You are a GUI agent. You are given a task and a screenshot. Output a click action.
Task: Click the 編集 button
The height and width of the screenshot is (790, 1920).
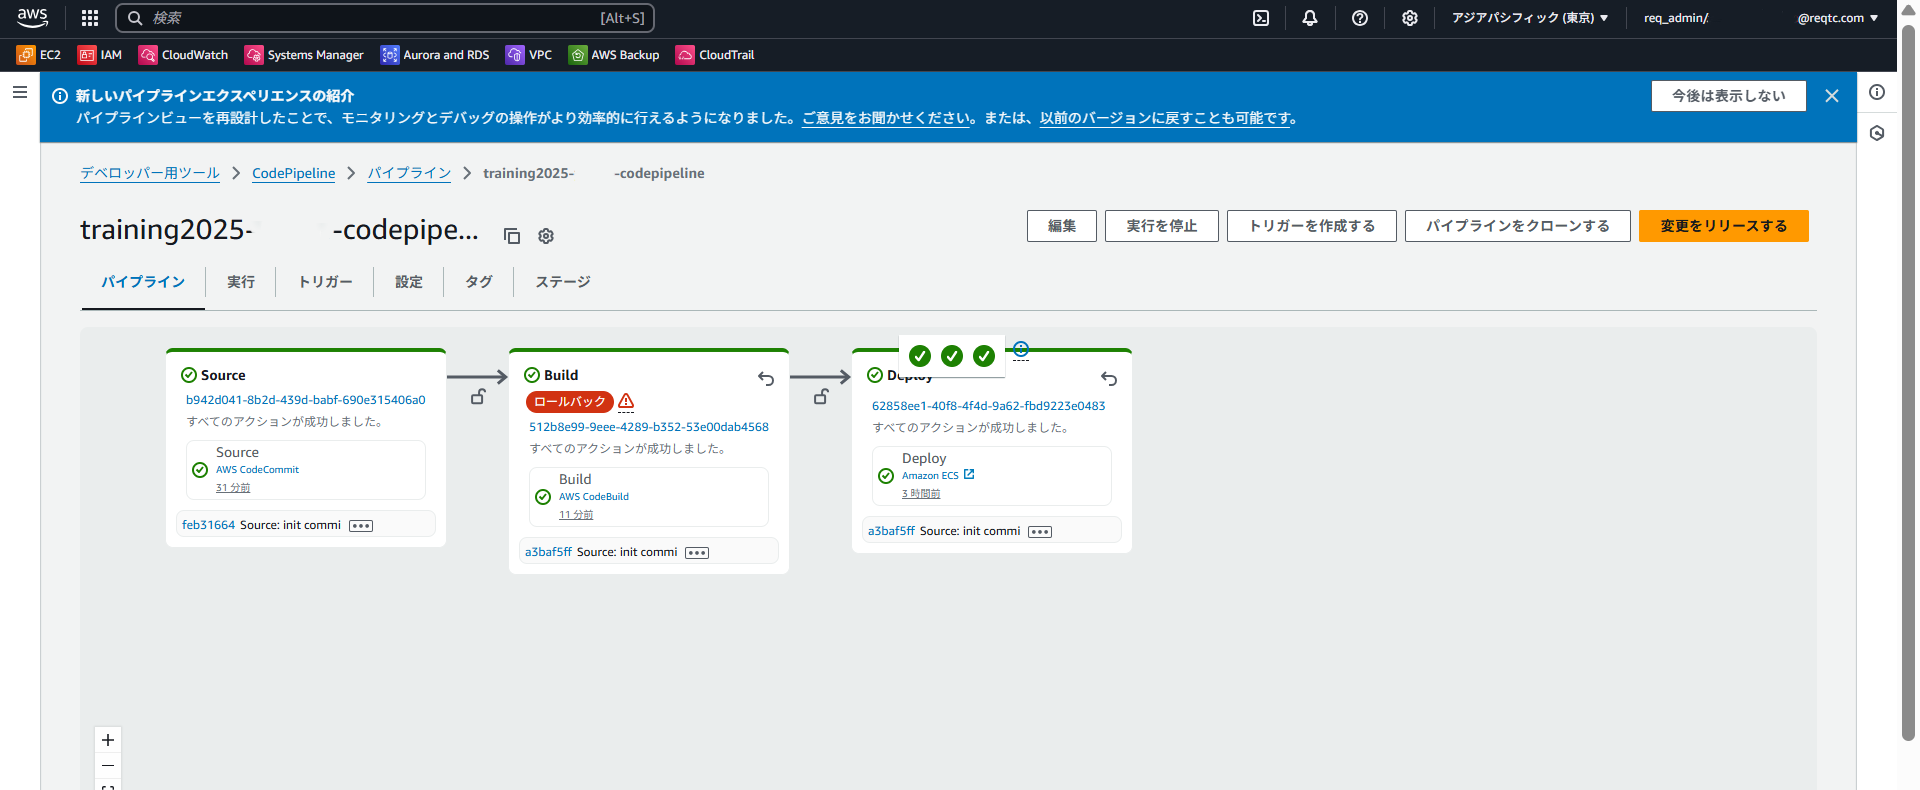(1062, 226)
